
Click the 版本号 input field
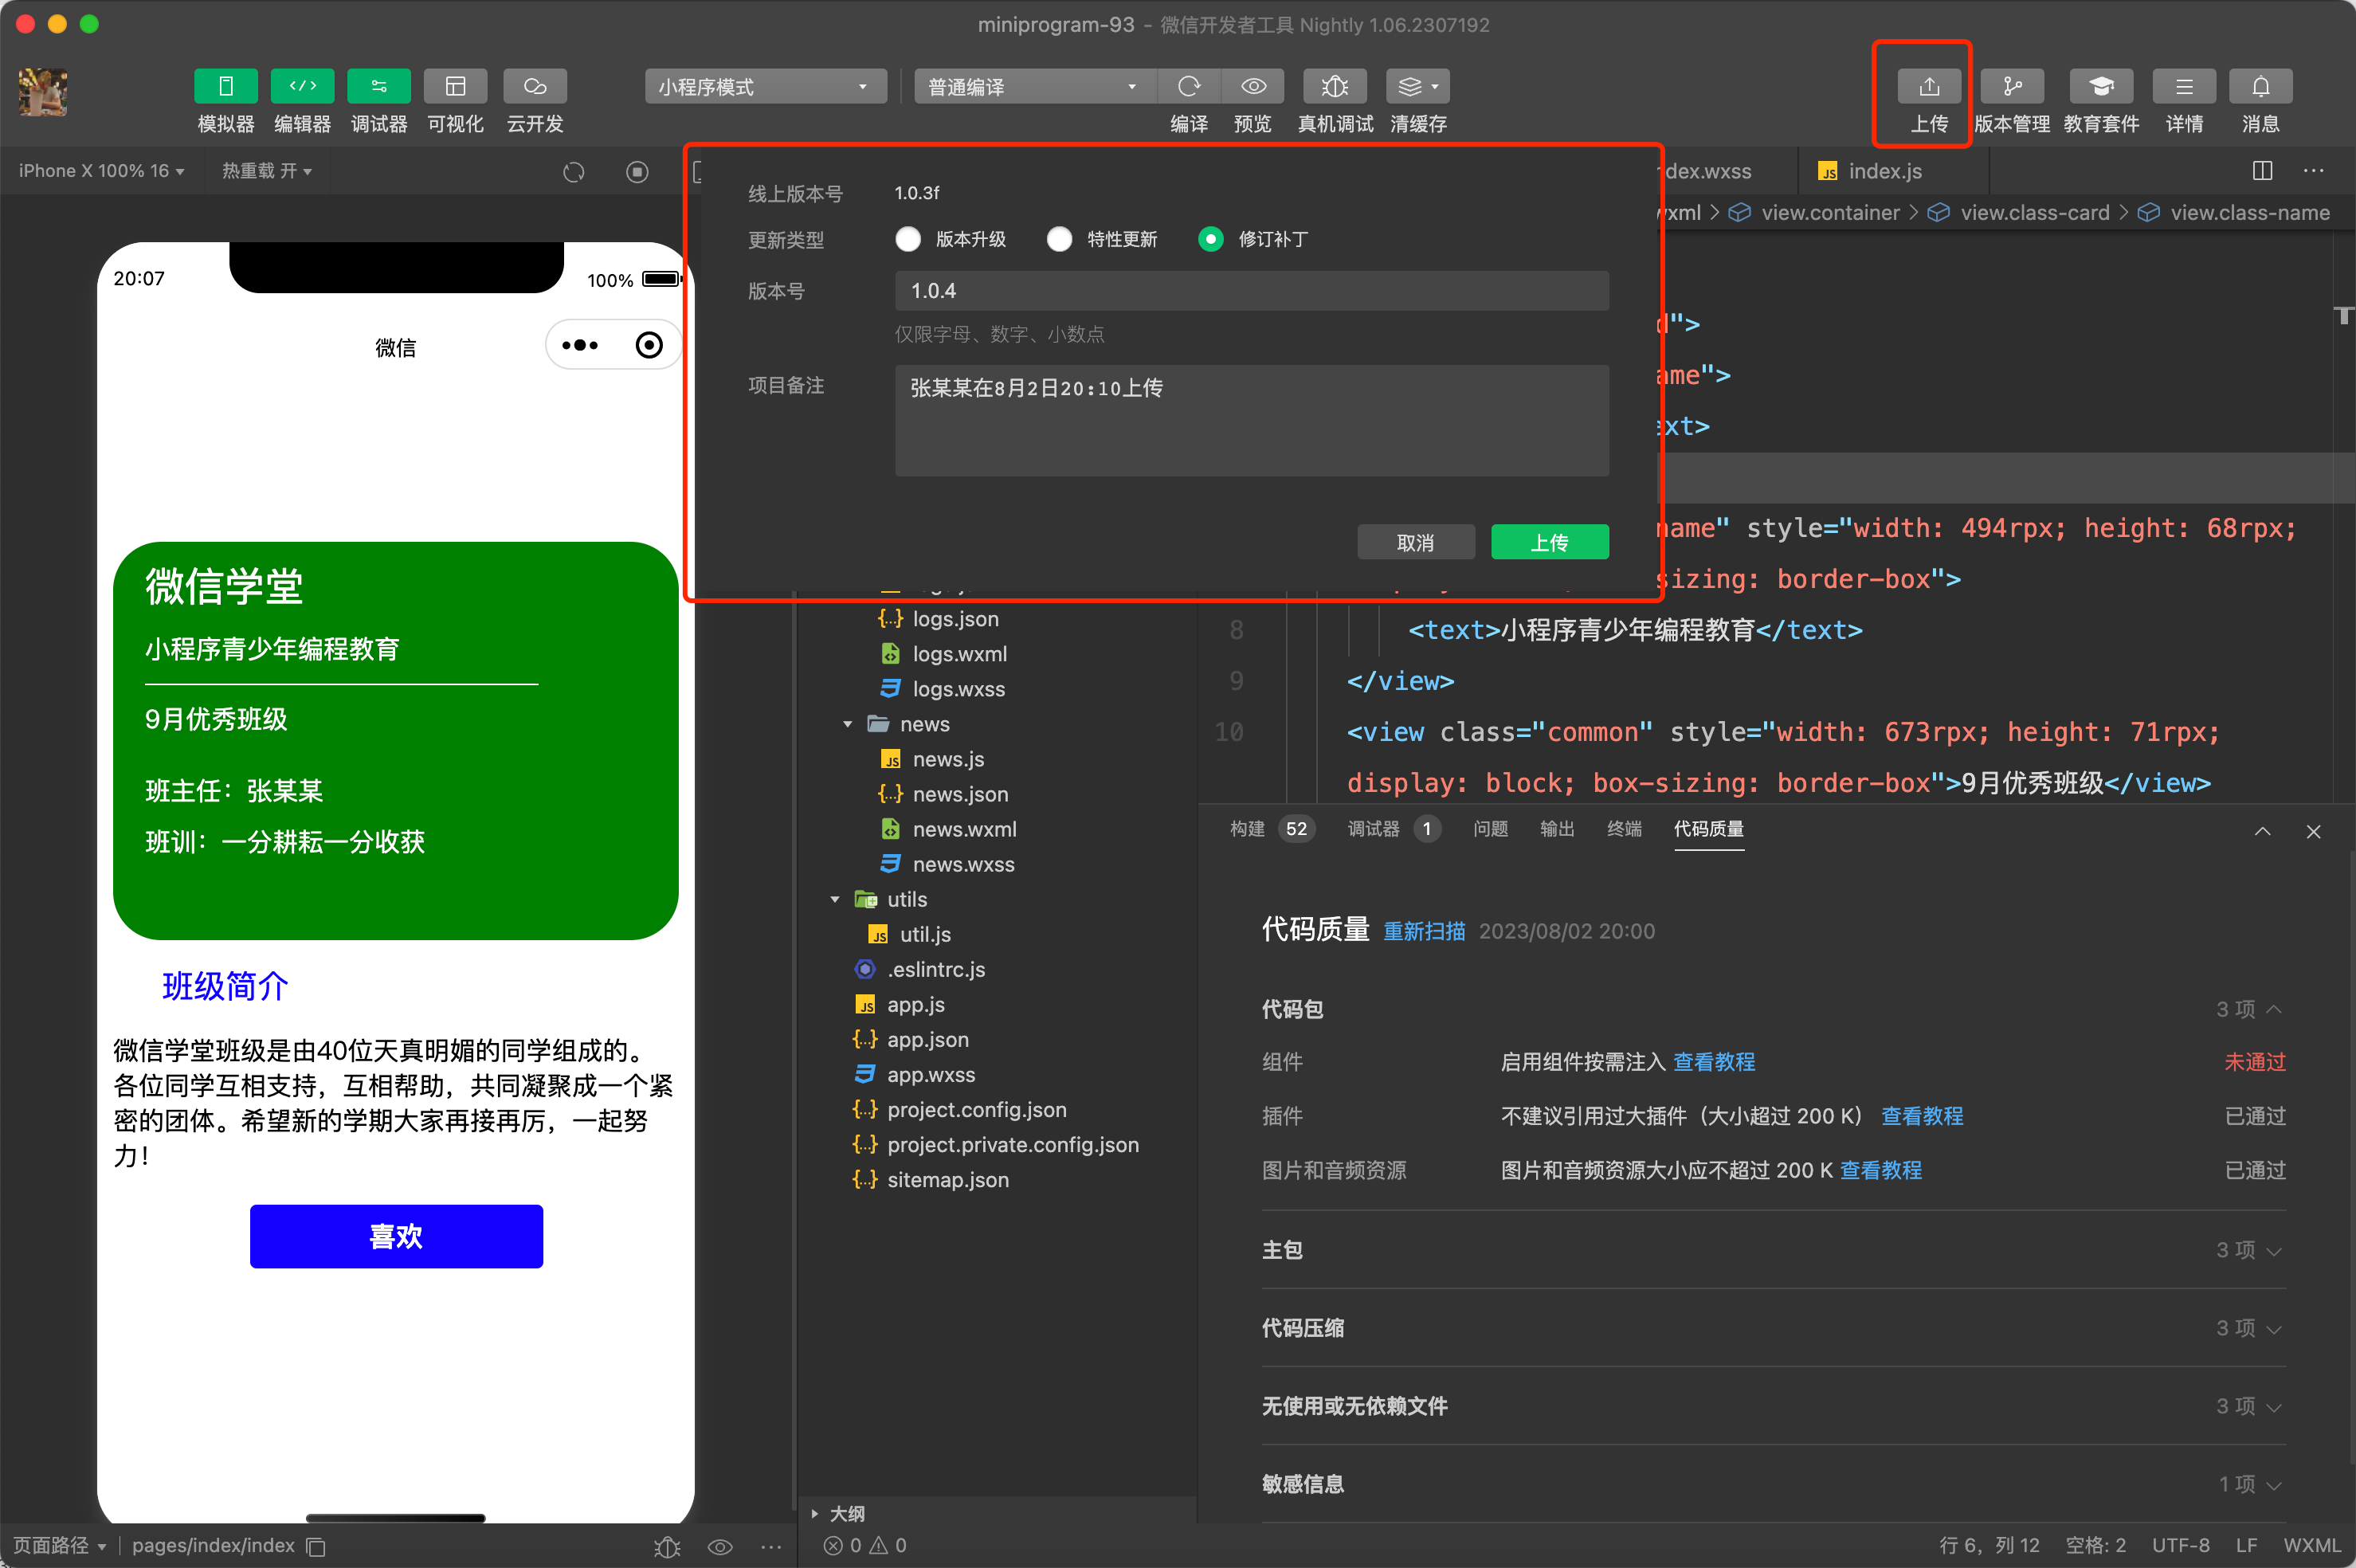point(1252,291)
